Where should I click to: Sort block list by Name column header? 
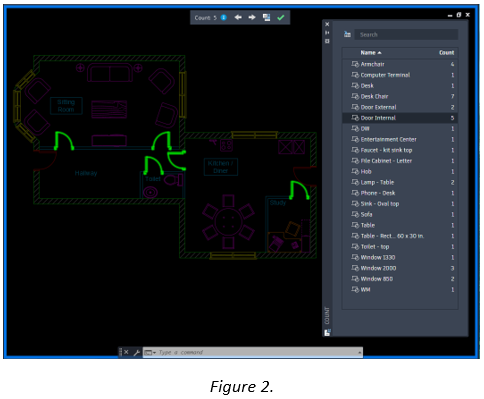pos(371,53)
